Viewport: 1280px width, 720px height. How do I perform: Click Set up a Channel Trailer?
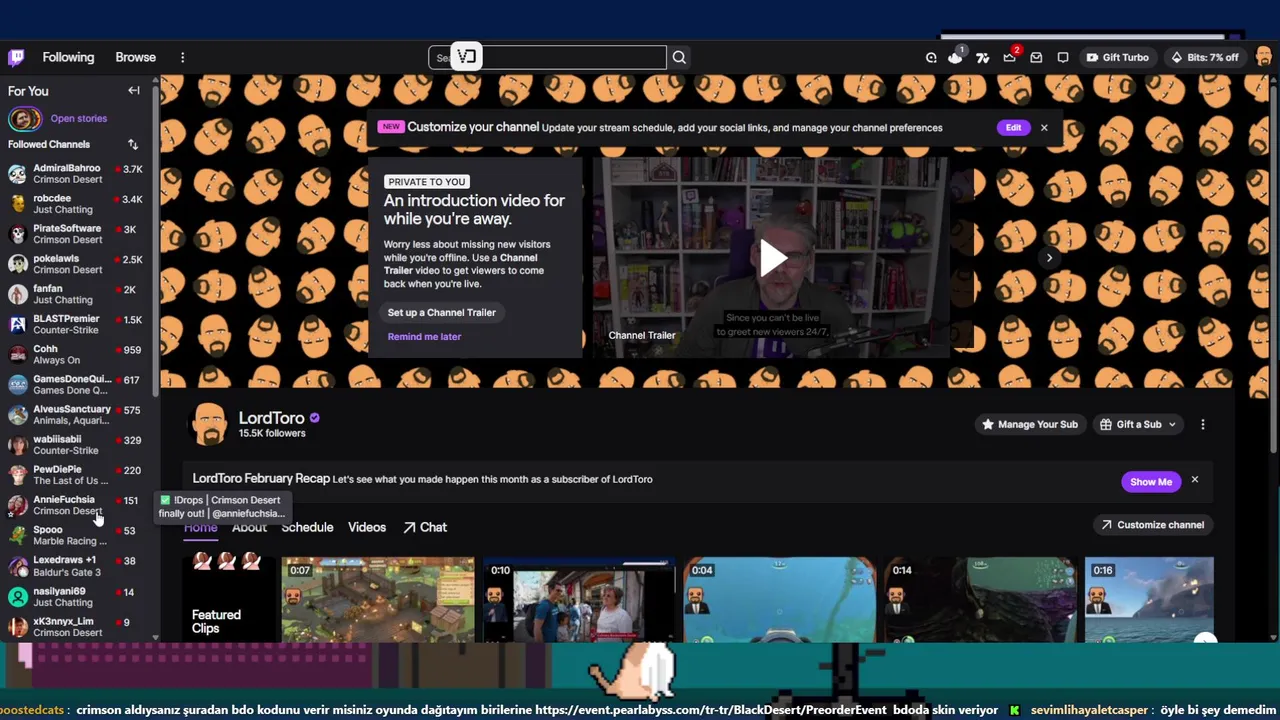tap(441, 312)
